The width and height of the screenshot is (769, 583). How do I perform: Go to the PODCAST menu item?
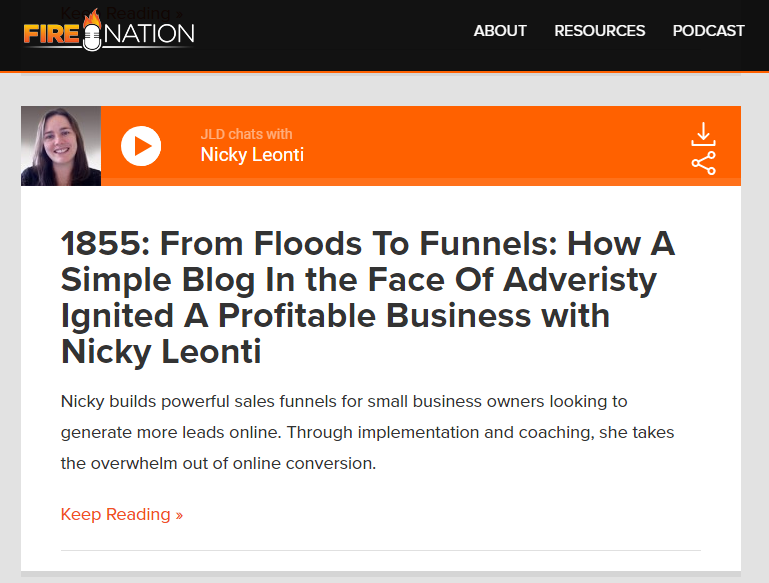tap(708, 30)
